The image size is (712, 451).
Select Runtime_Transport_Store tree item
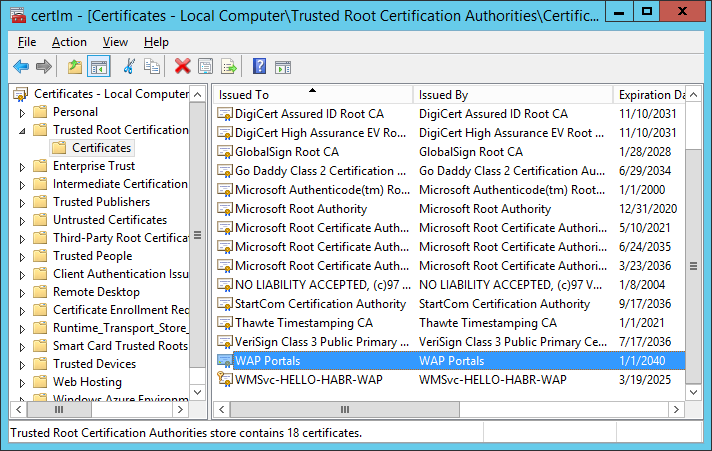point(120,328)
